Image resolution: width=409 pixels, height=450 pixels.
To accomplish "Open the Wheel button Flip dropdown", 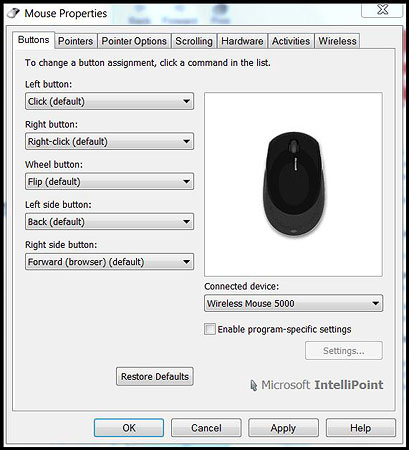I will click(109, 181).
